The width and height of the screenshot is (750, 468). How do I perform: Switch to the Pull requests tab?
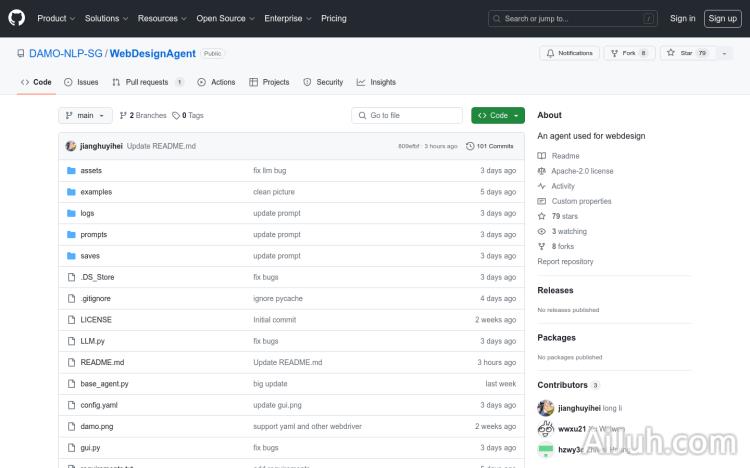click(x=147, y=82)
